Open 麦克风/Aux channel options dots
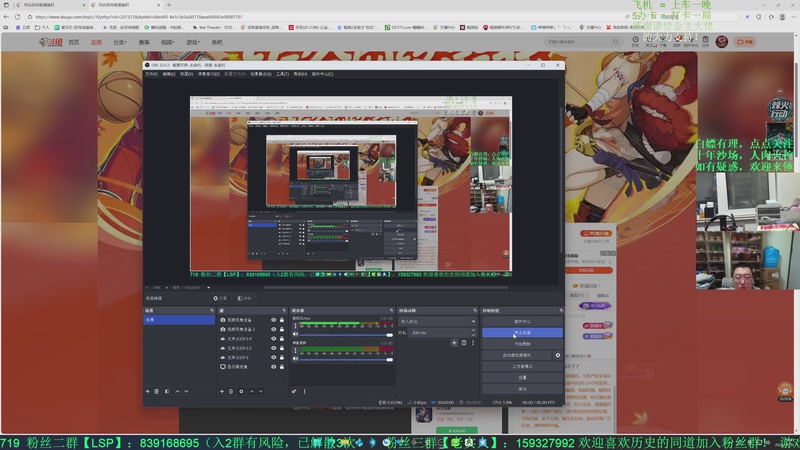Image resolution: width=800 pixels, height=450 pixels. pos(295,326)
